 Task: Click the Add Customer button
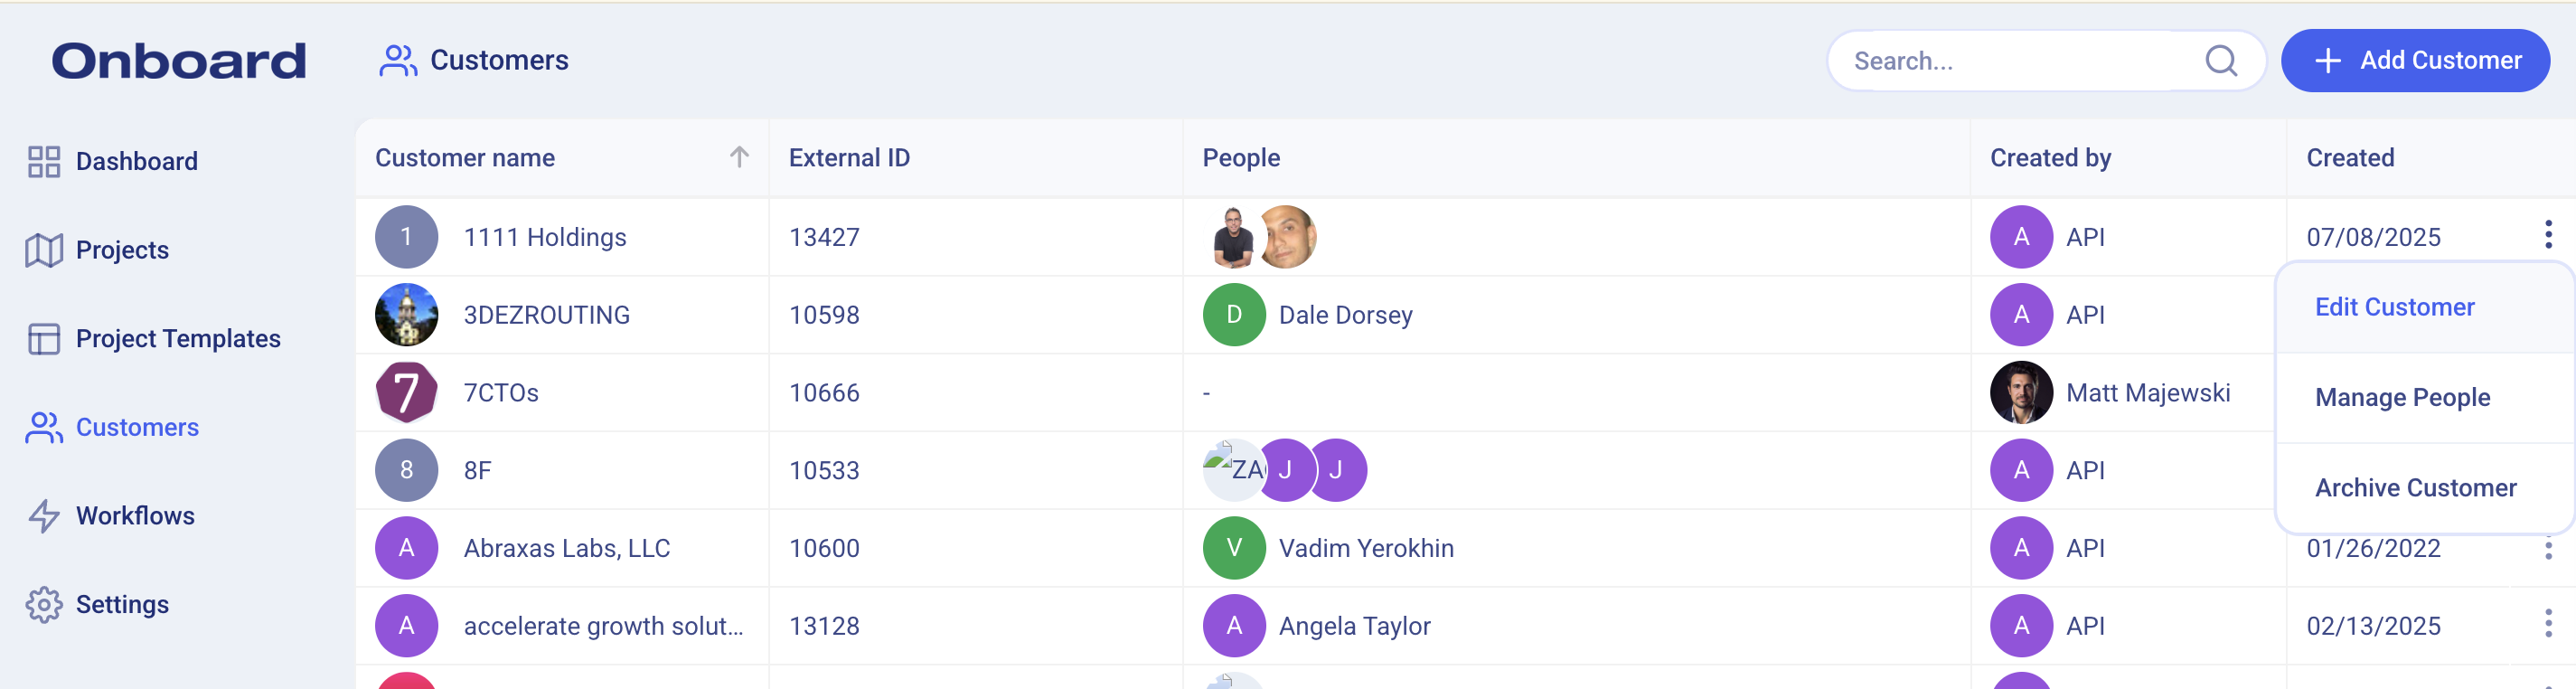tap(2414, 61)
